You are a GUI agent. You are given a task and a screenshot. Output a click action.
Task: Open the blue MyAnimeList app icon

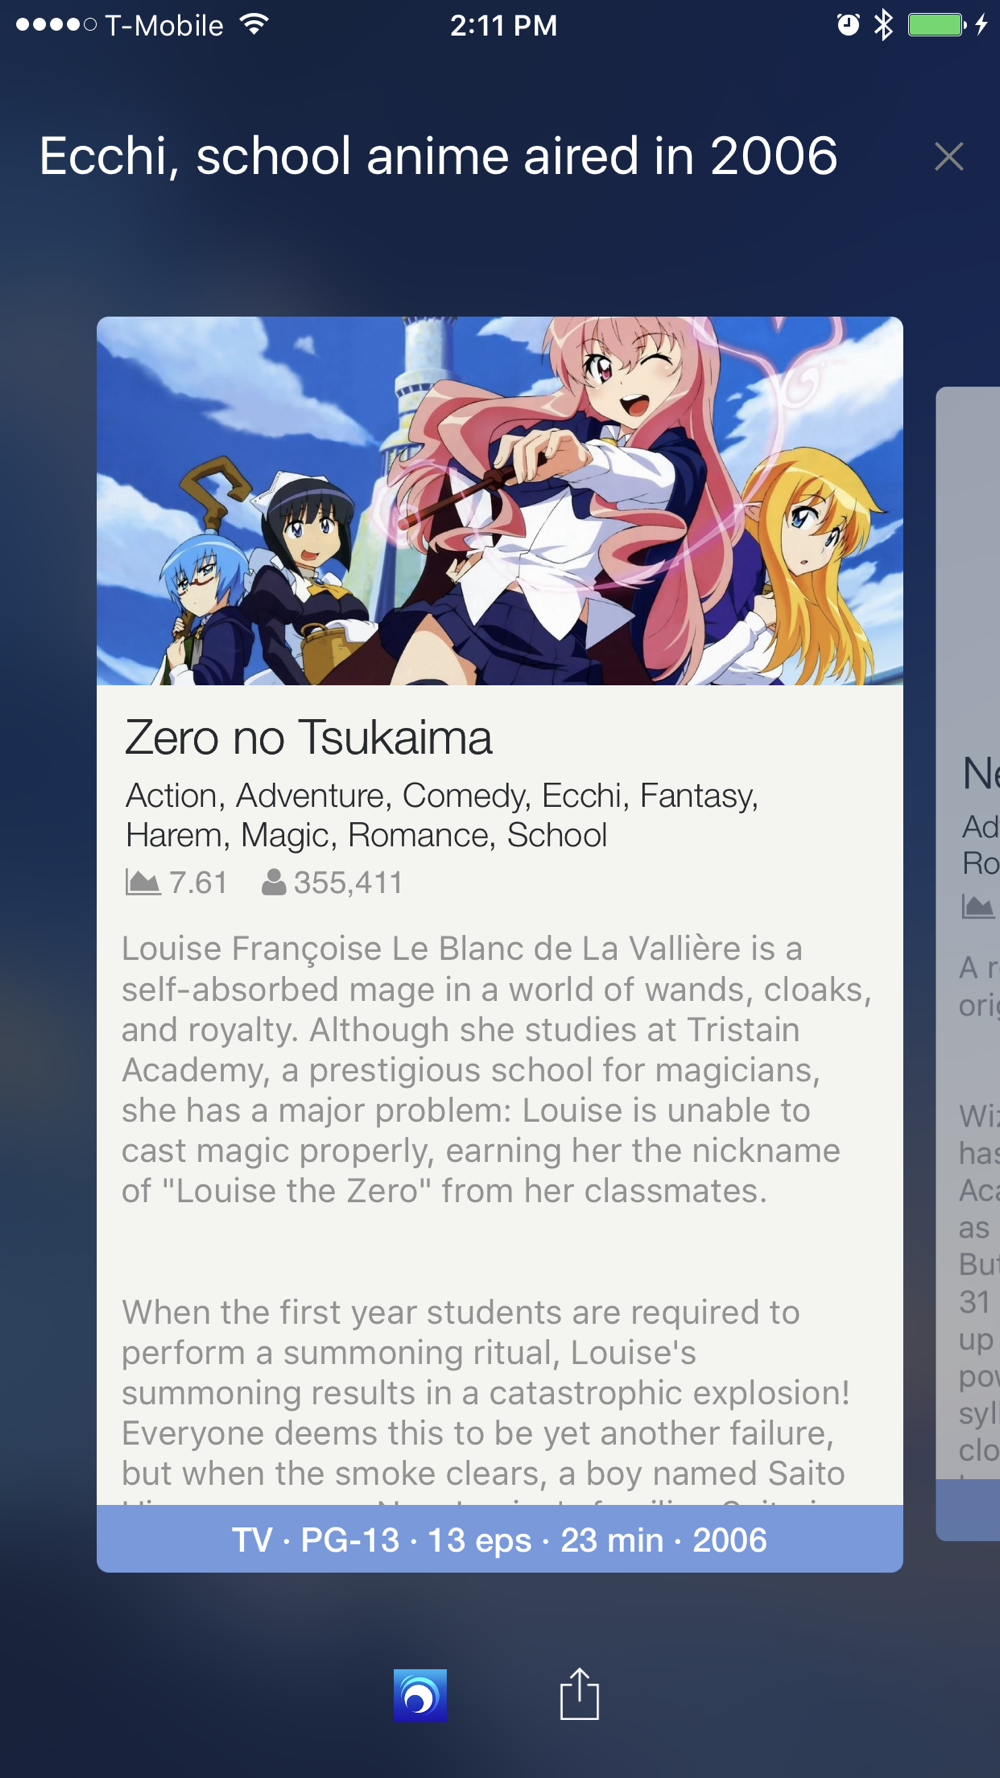(x=420, y=1695)
